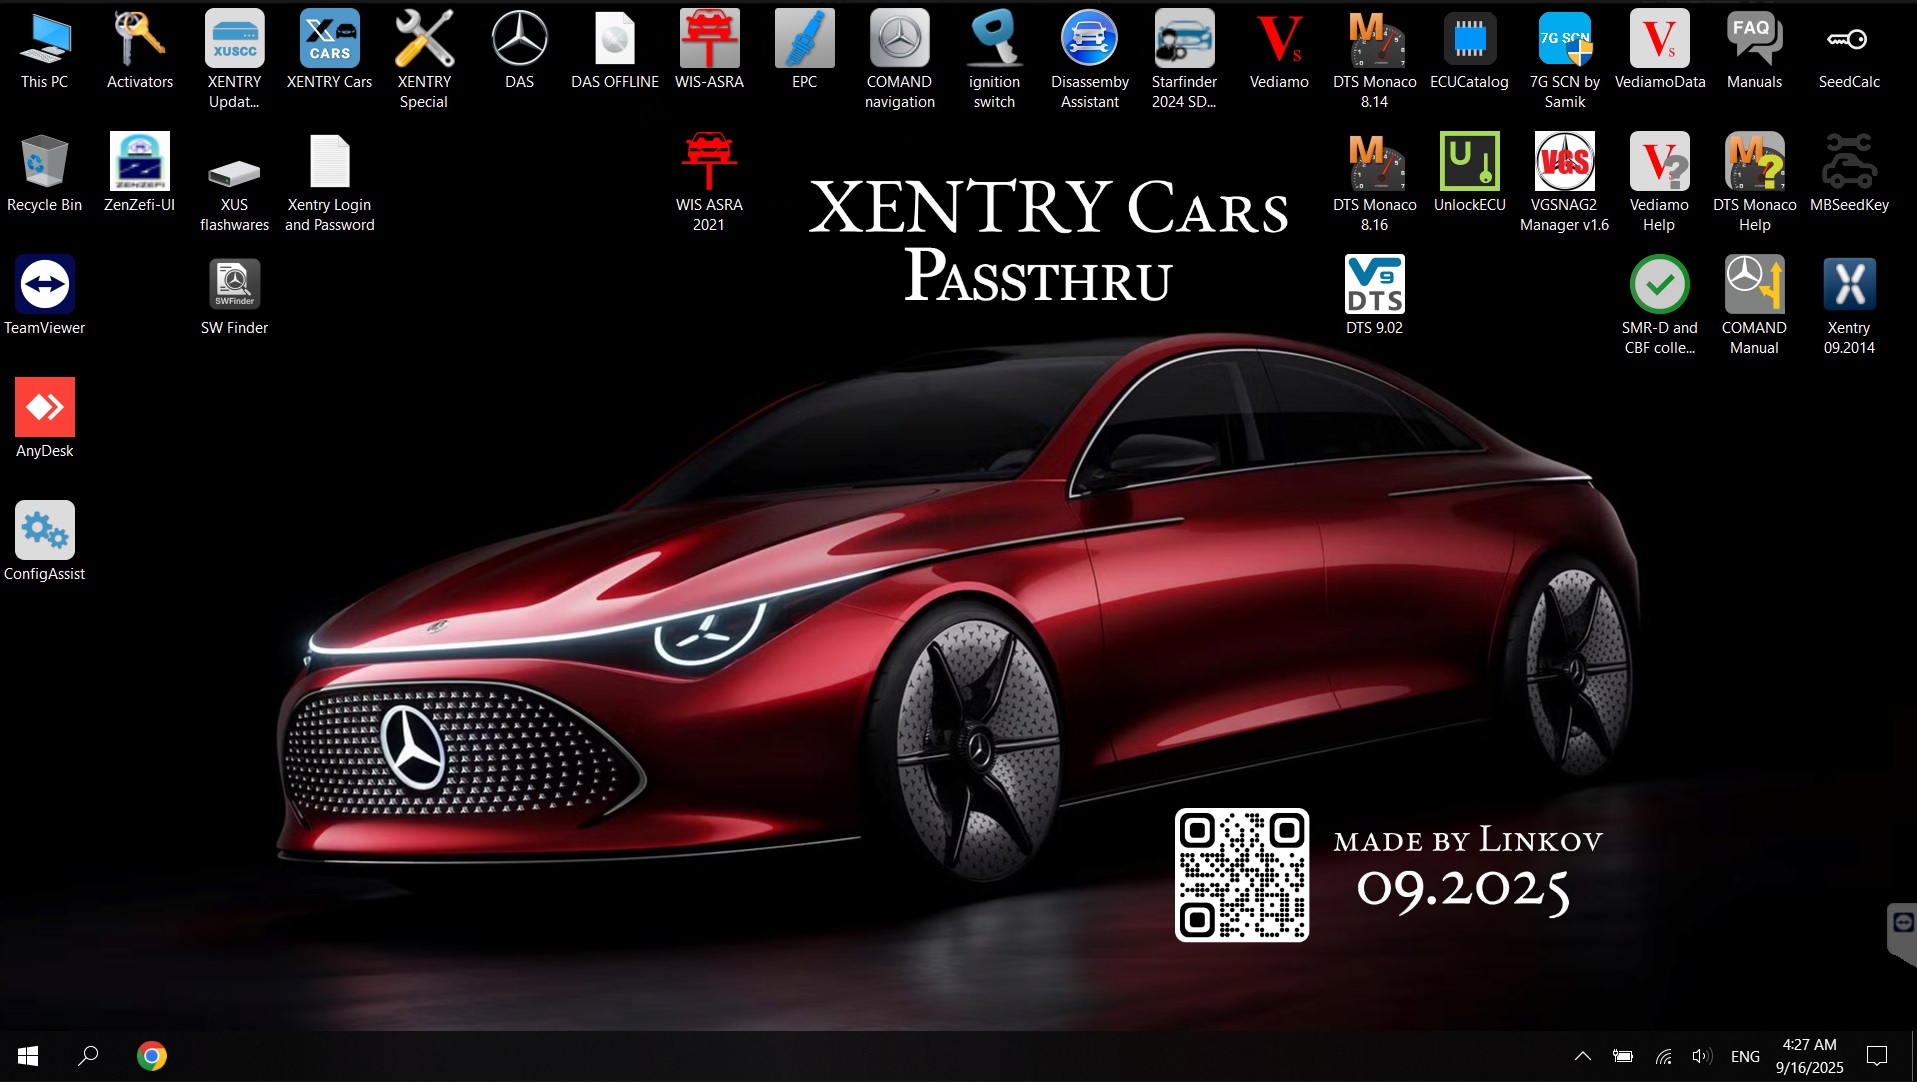Select the SW Finder icon
This screenshot has width=1917, height=1082.
(x=234, y=286)
